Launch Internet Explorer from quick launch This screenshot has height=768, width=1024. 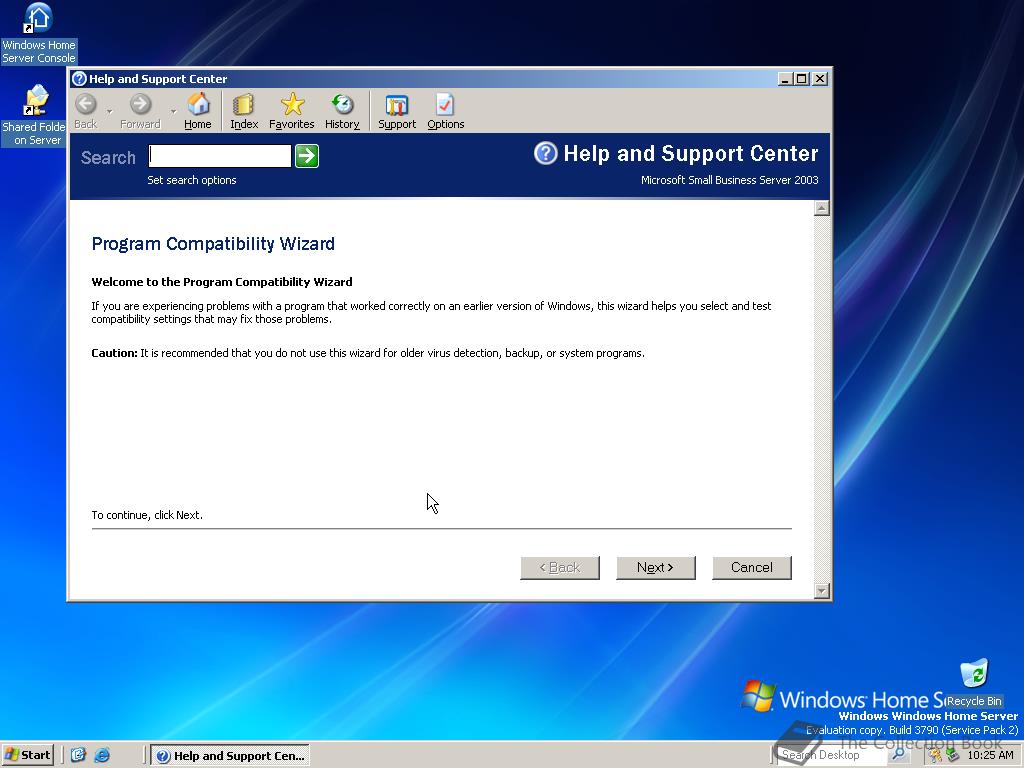click(102, 755)
